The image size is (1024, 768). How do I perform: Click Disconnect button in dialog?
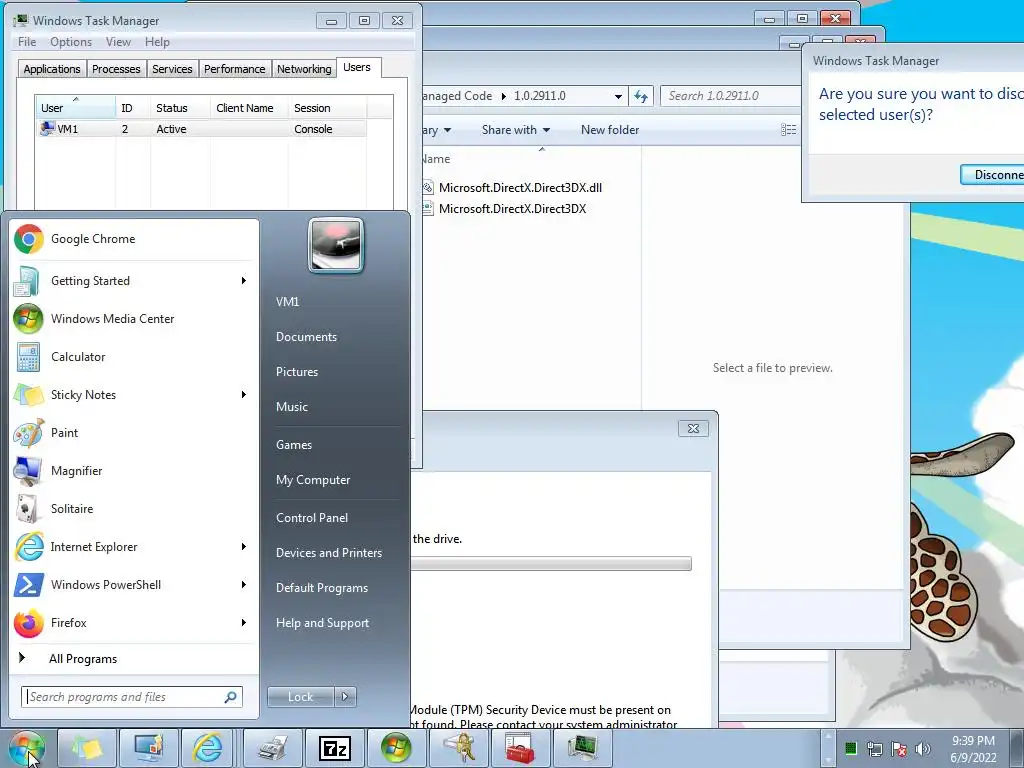(x=993, y=174)
